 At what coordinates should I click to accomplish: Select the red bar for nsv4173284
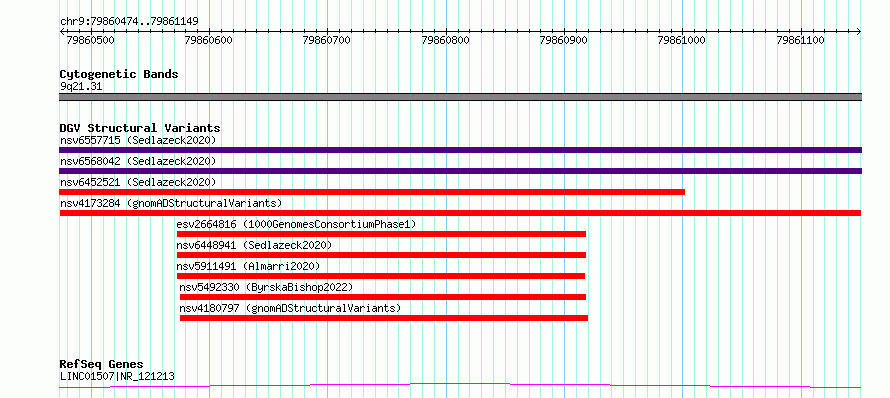coord(460,213)
